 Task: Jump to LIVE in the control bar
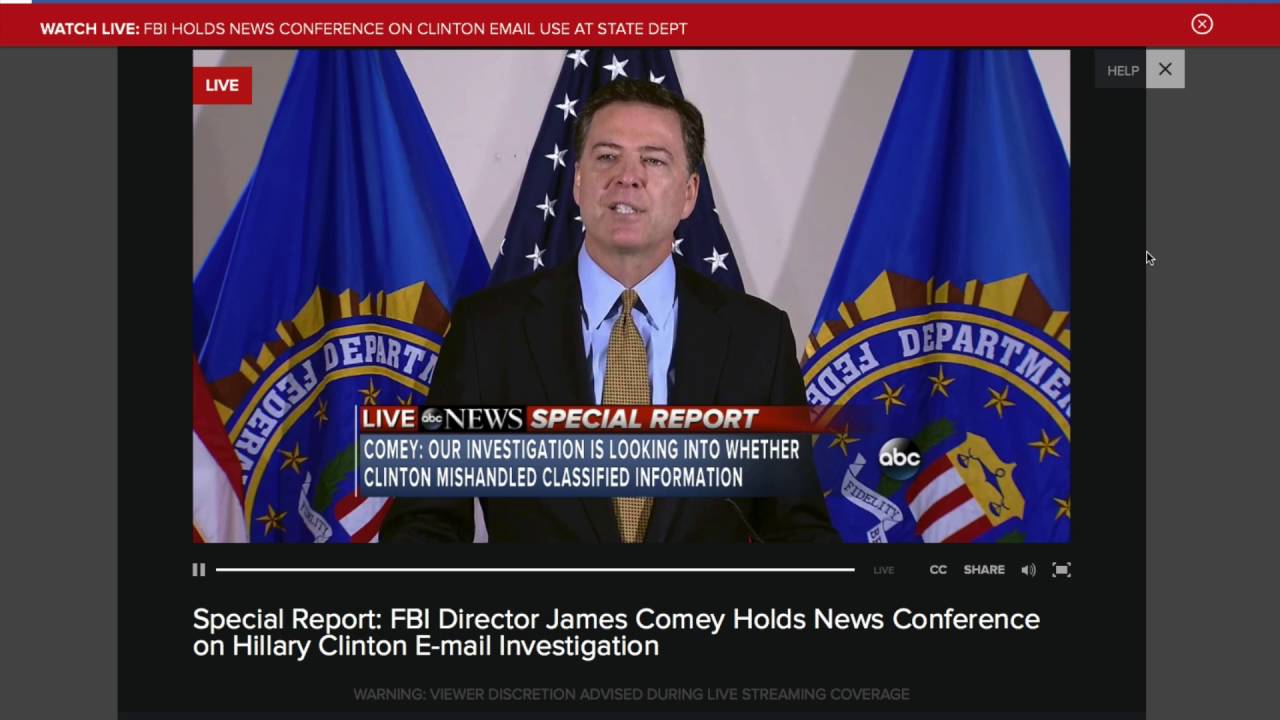tap(884, 570)
